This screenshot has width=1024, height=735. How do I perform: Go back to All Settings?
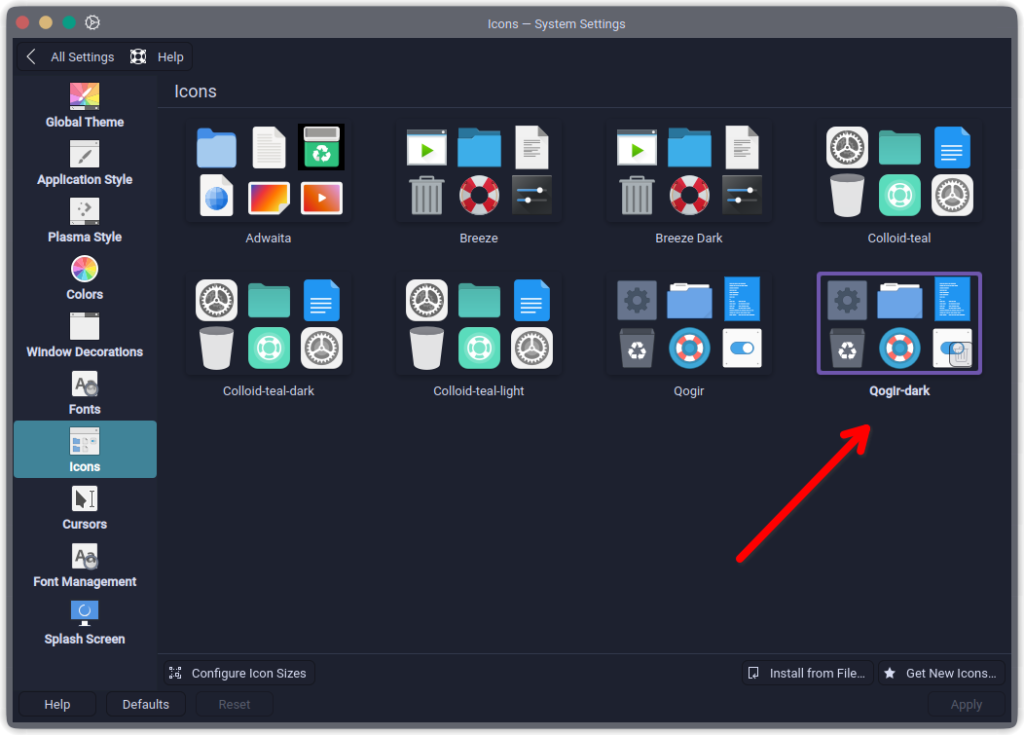[70, 57]
